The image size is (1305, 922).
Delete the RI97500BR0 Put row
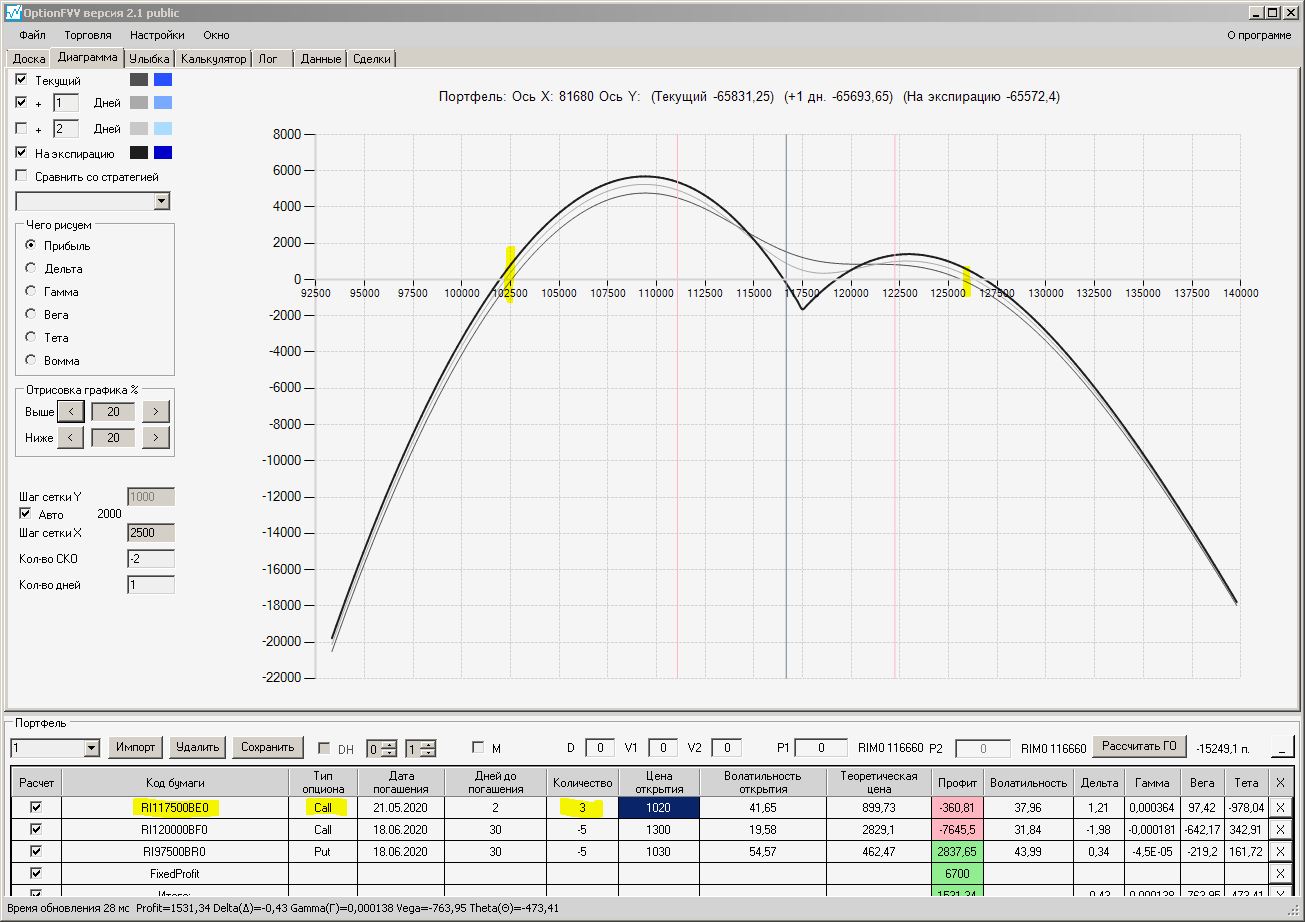1280,852
